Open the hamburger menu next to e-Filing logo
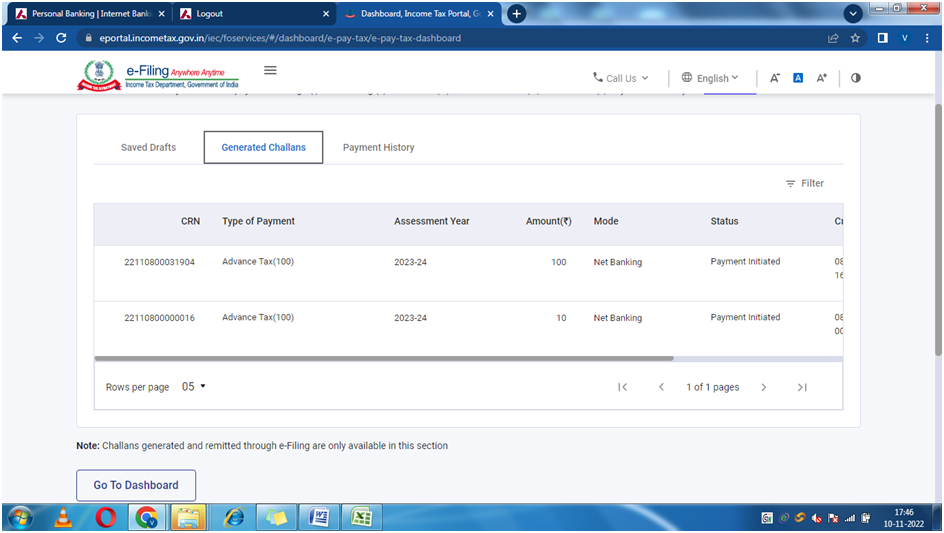Screen dimensions: 944x533 (270, 71)
